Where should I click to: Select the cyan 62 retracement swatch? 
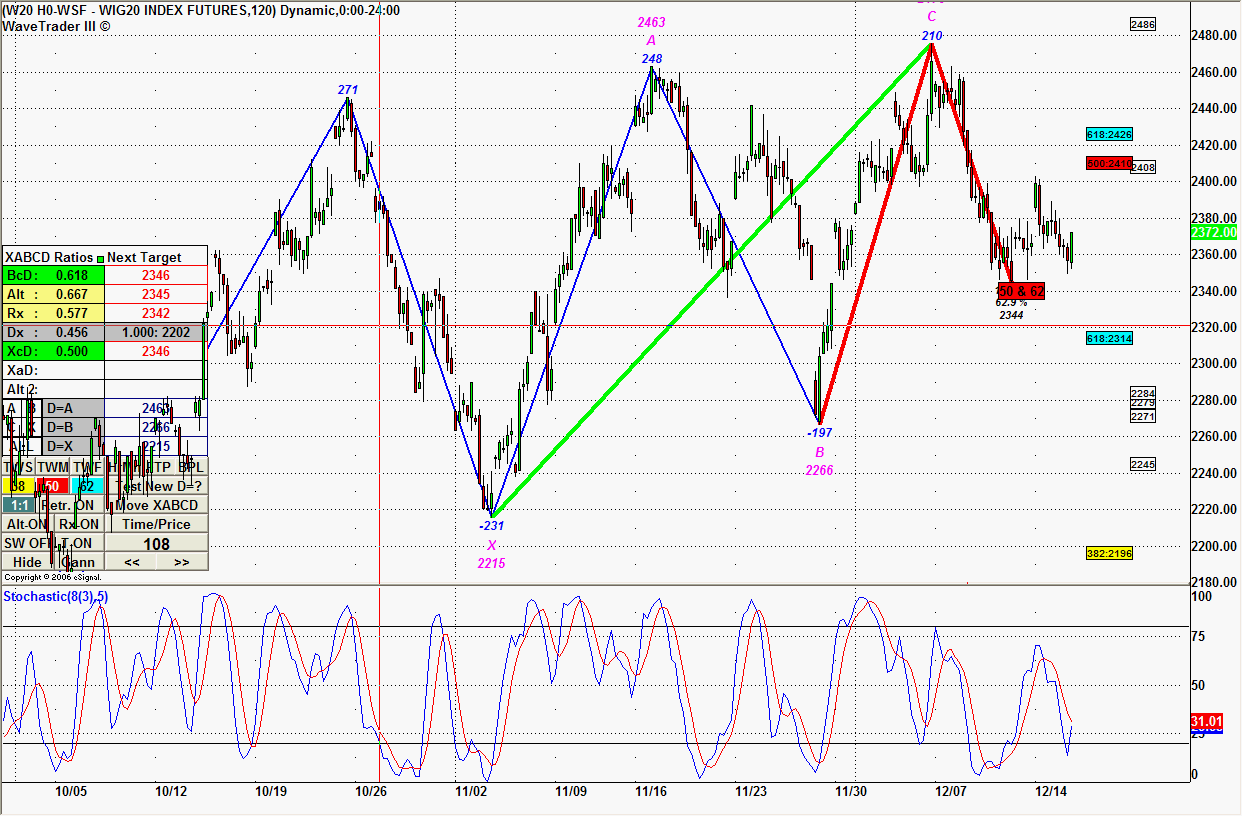click(87, 486)
